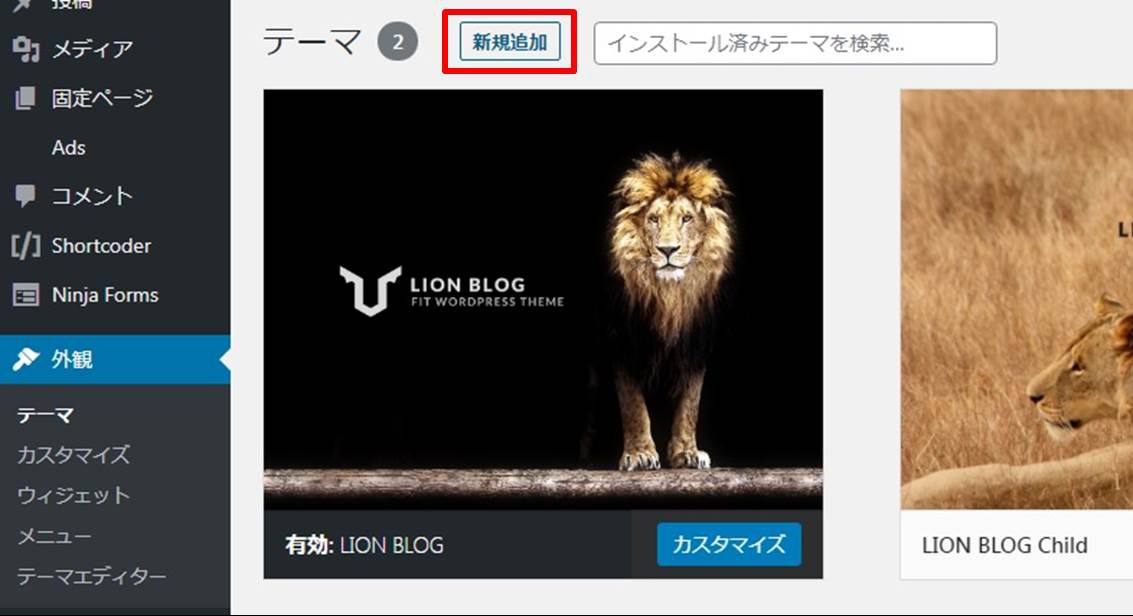Screen dimensions: 1133x616
Task: Click the 外観 paintbrush icon
Action: click(25, 359)
